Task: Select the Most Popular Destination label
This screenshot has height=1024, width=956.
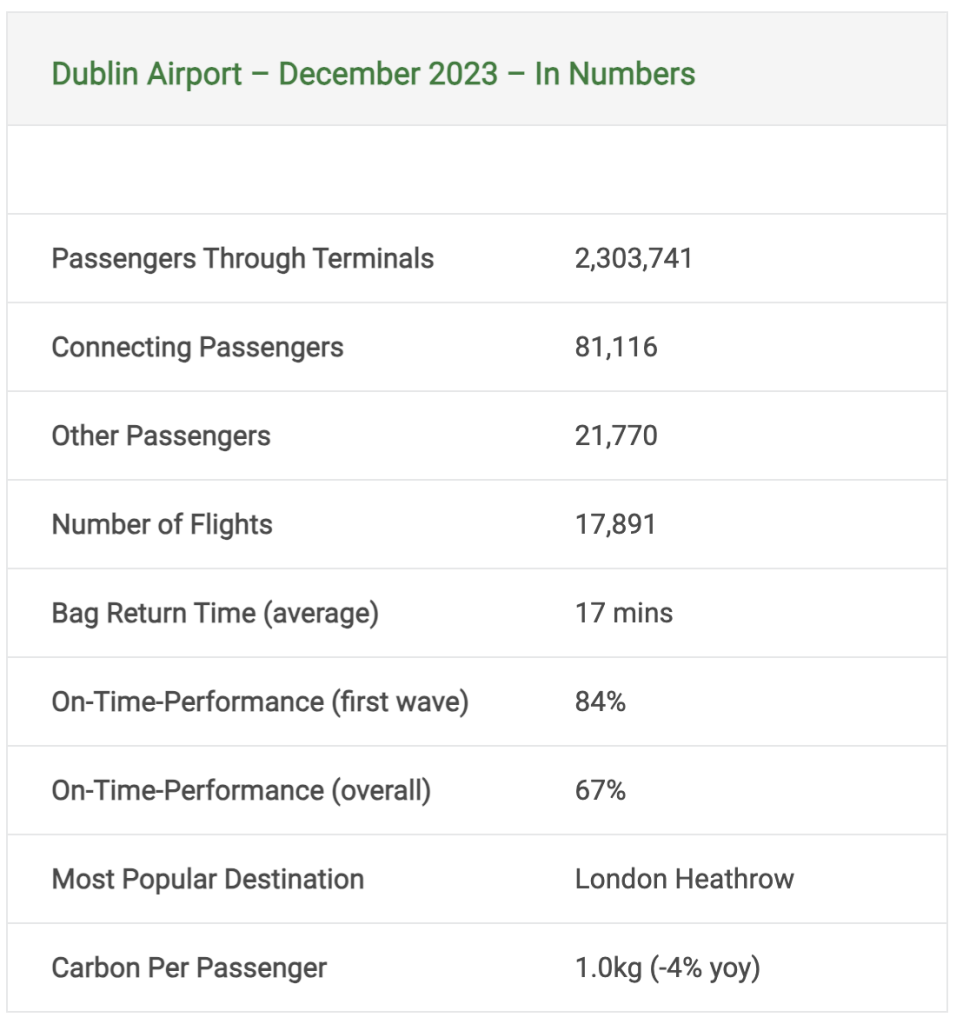Action: tap(208, 880)
